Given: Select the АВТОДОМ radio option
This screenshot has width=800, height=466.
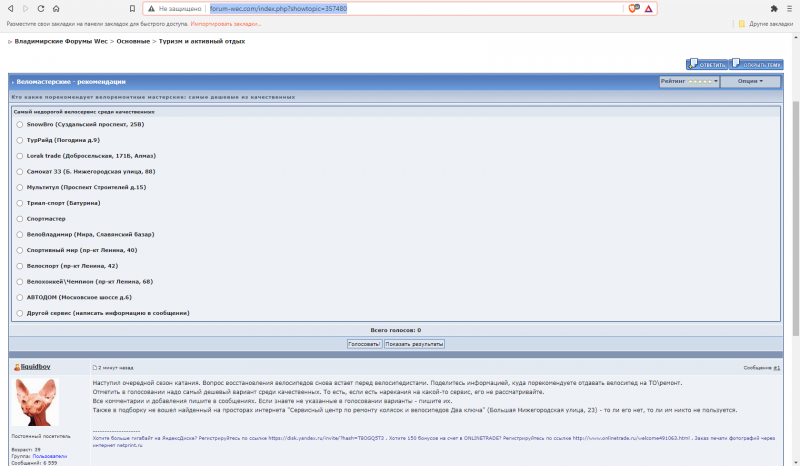Looking at the screenshot, I should (x=20, y=298).
